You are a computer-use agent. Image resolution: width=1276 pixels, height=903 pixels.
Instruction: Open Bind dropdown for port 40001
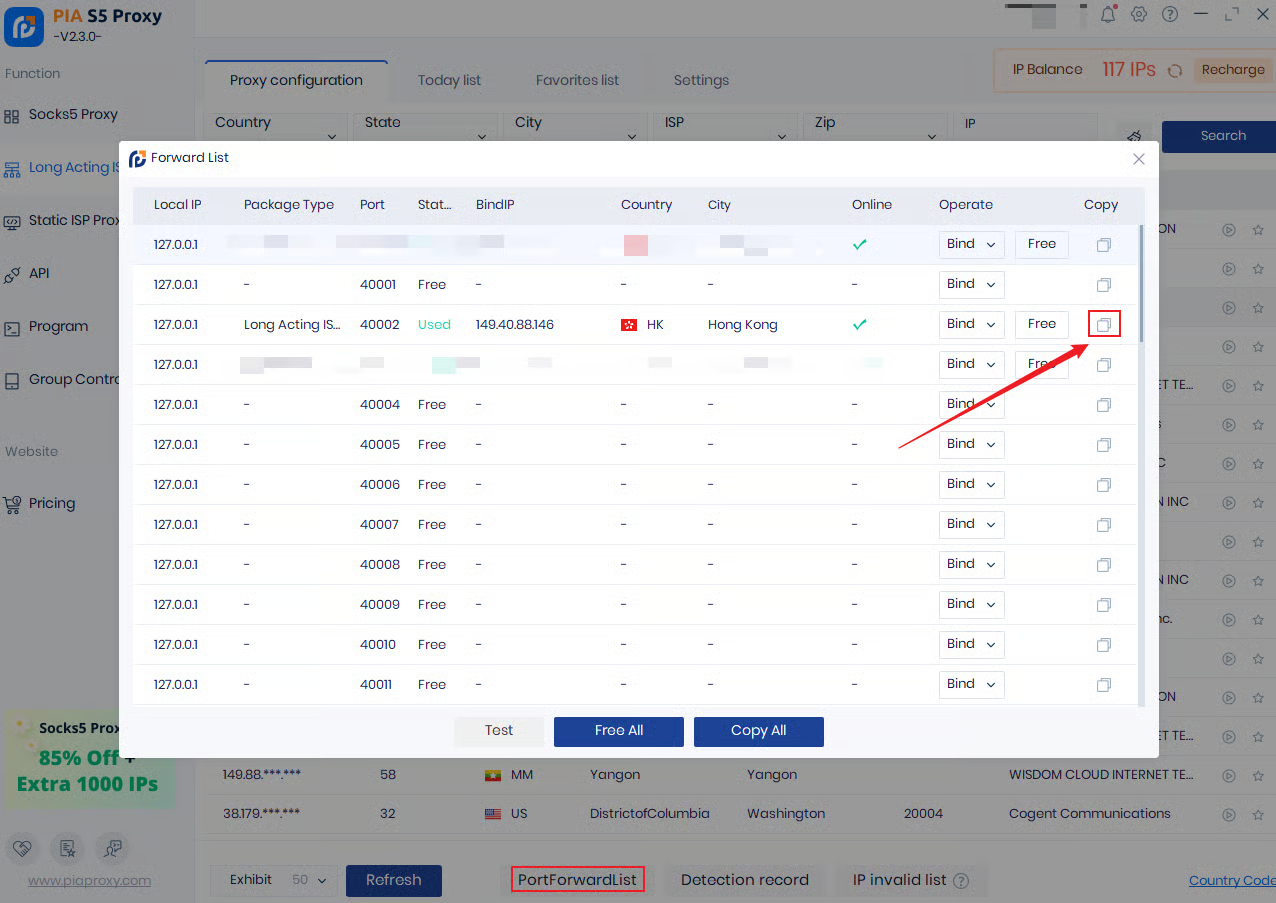(971, 285)
